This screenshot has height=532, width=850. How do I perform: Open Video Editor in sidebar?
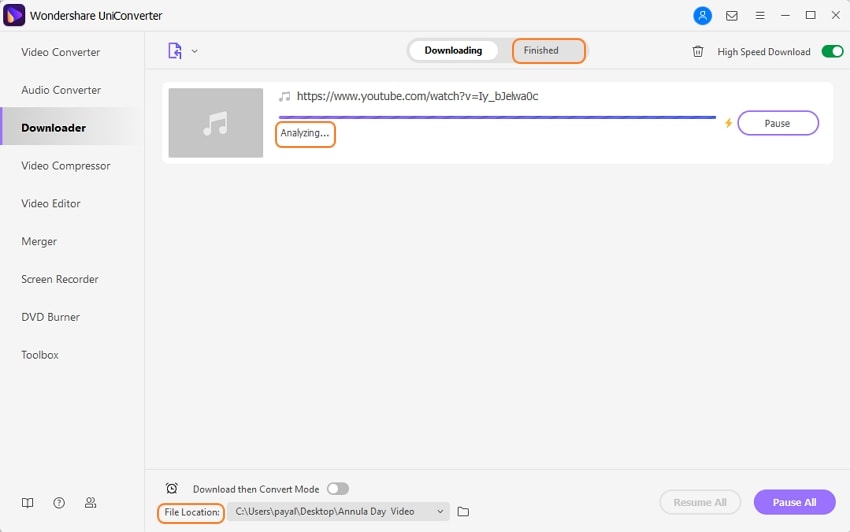click(x=51, y=204)
